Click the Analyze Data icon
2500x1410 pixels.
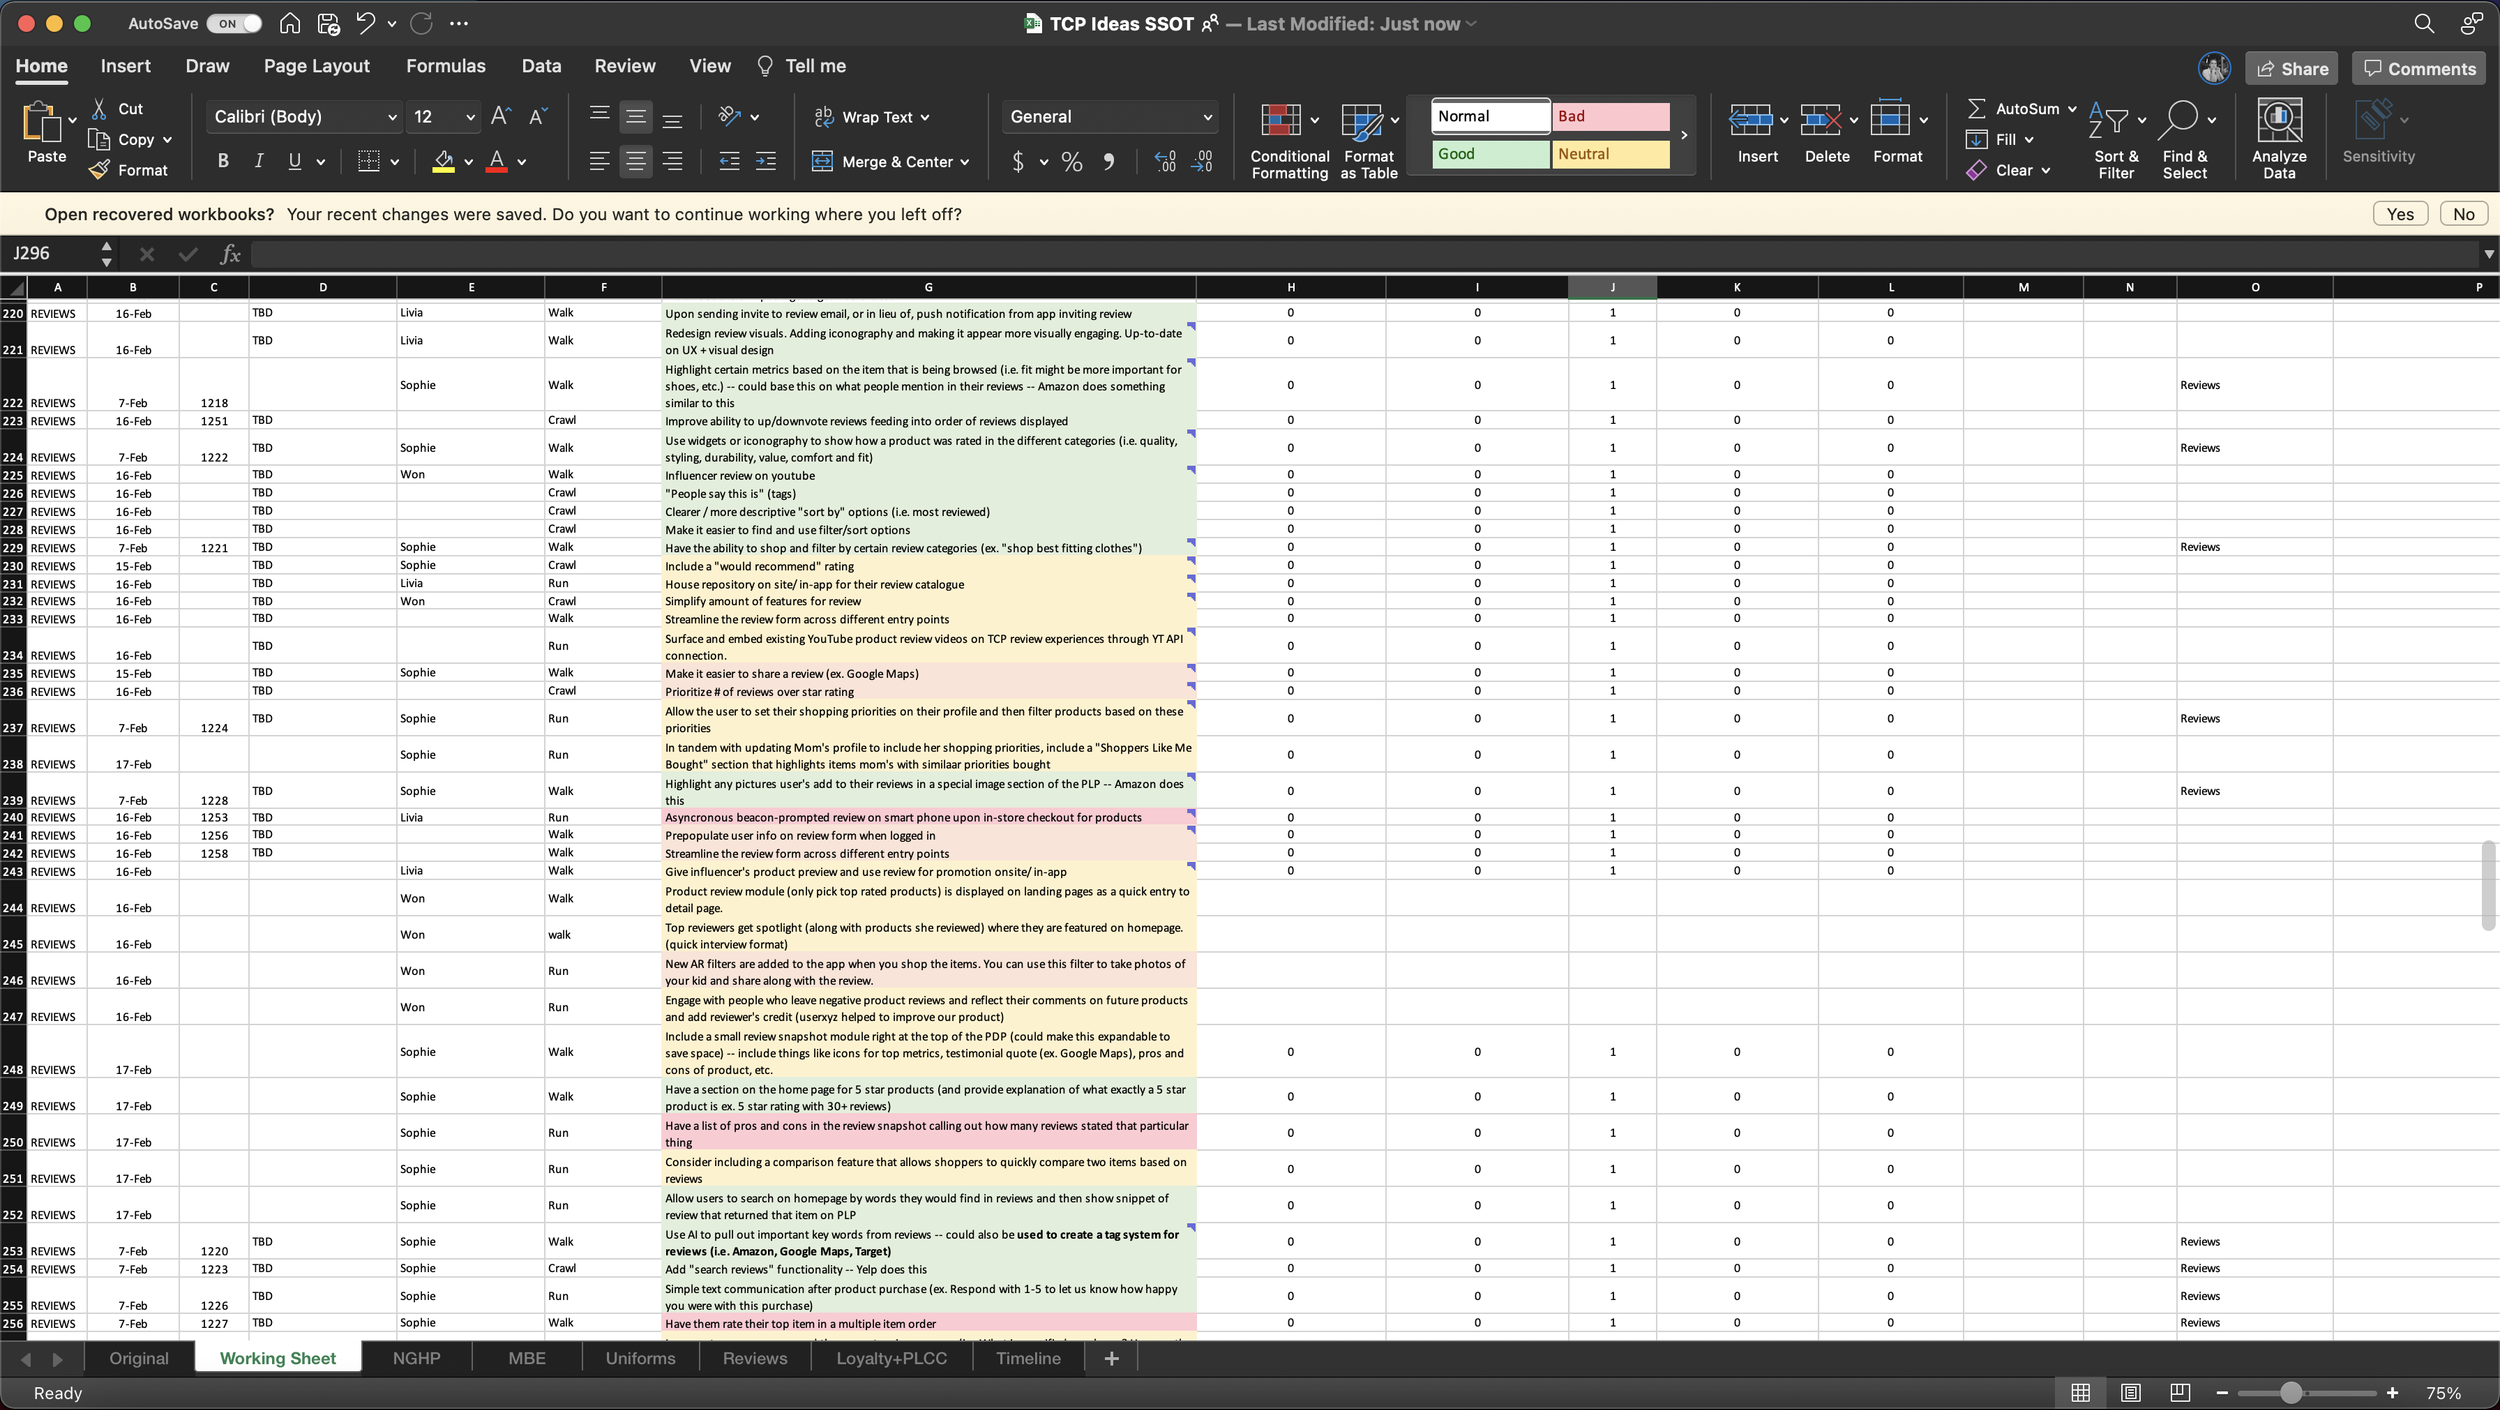tap(2279, 121)
